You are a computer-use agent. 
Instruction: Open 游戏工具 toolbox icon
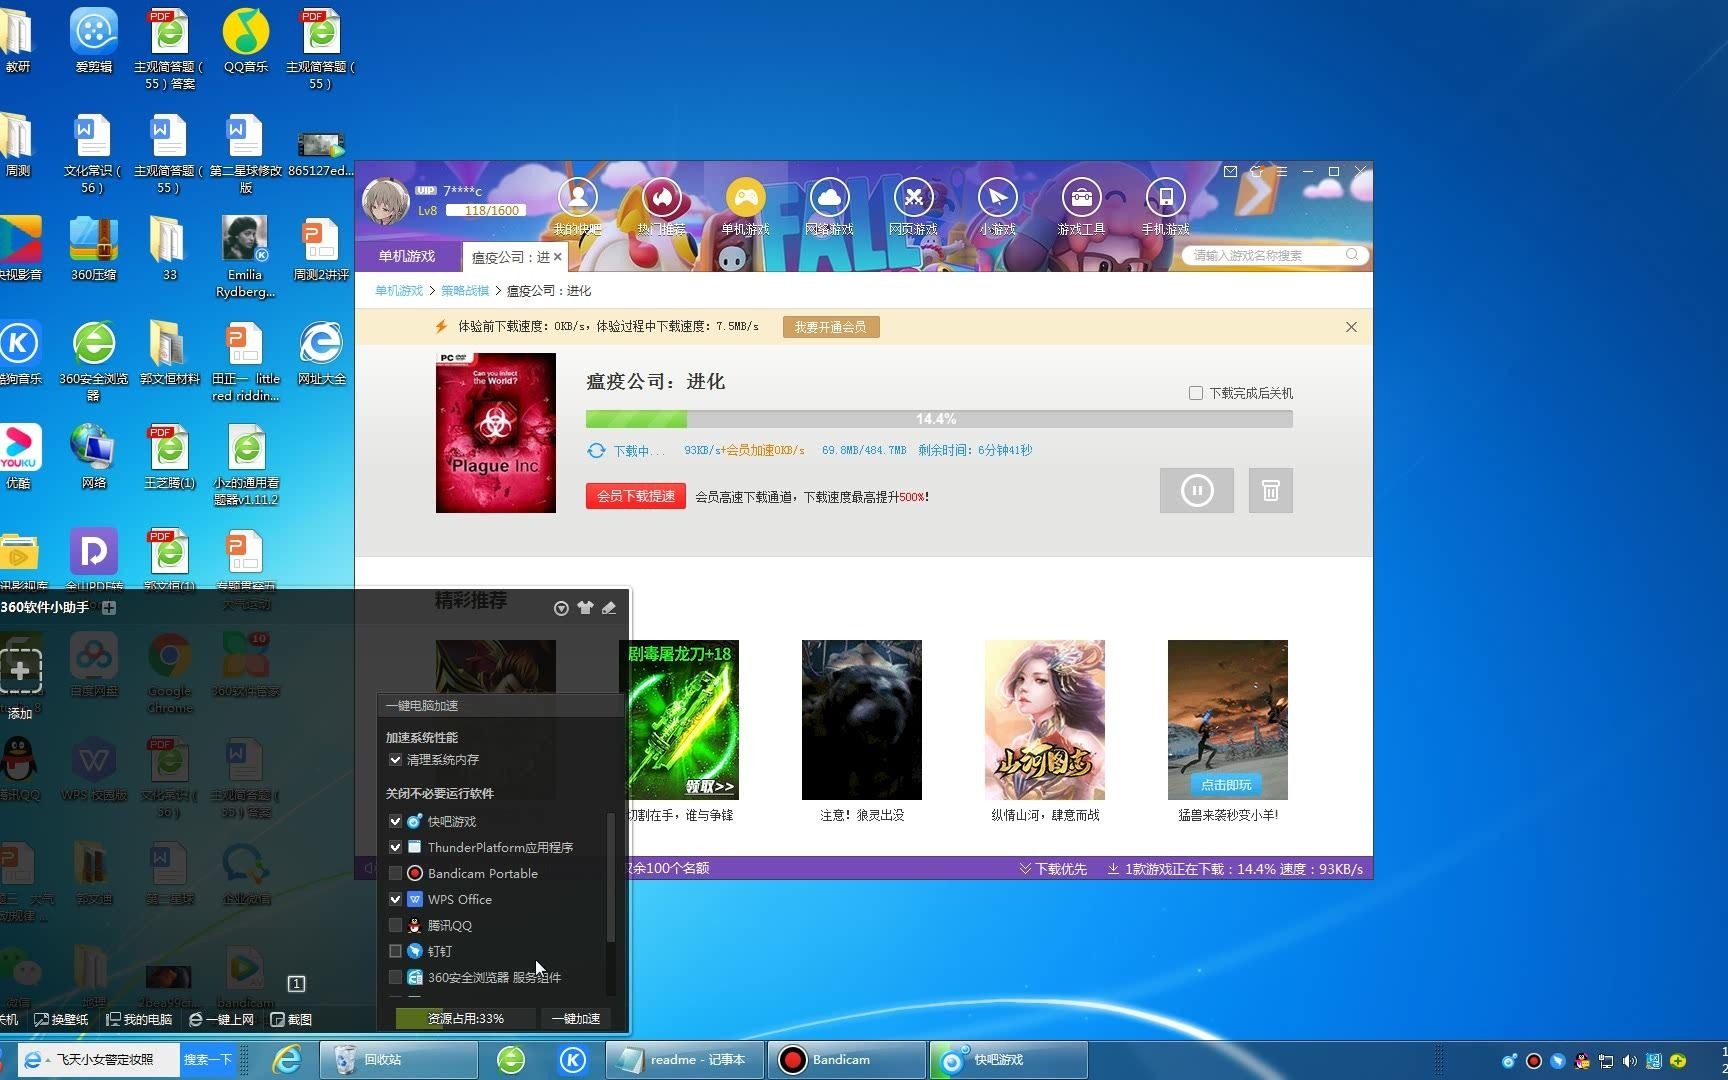click(1081, 198)
